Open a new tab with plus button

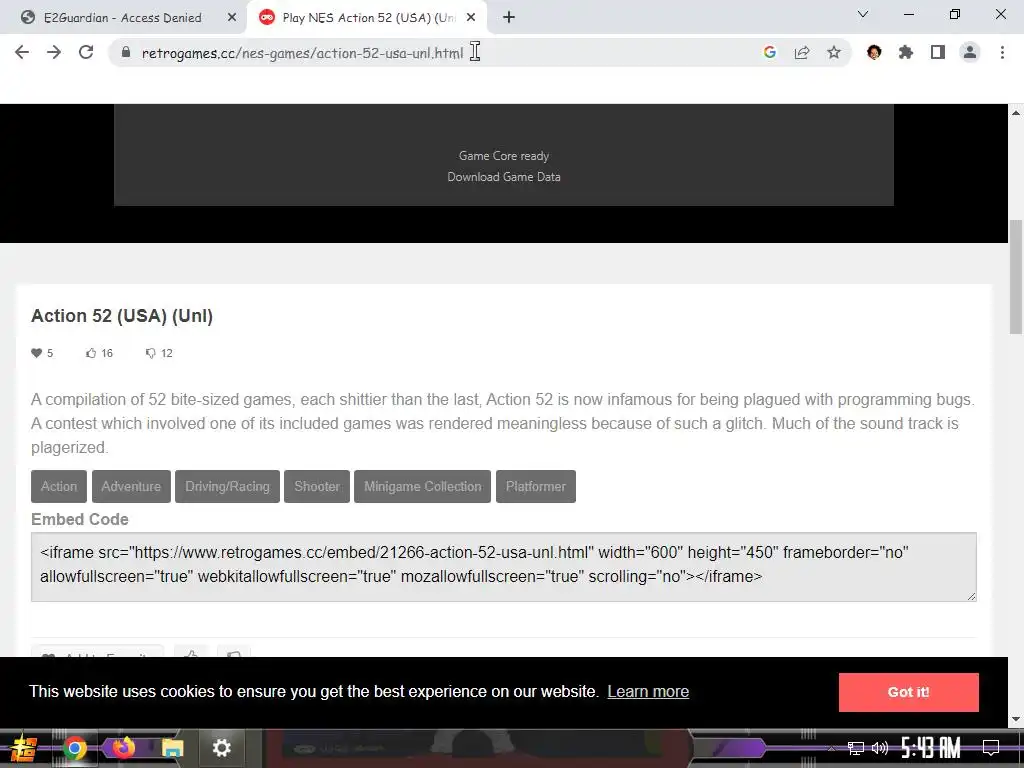(x=509, y=18)
